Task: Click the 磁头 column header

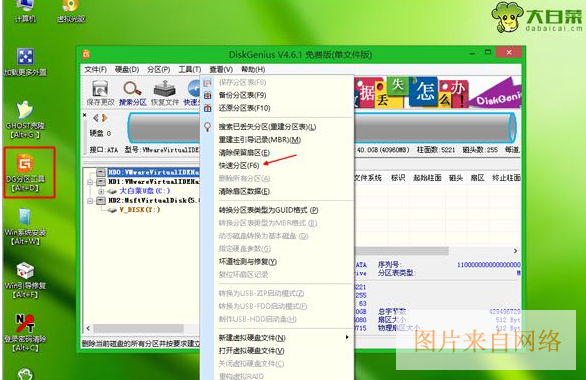Action: (456, 178)
